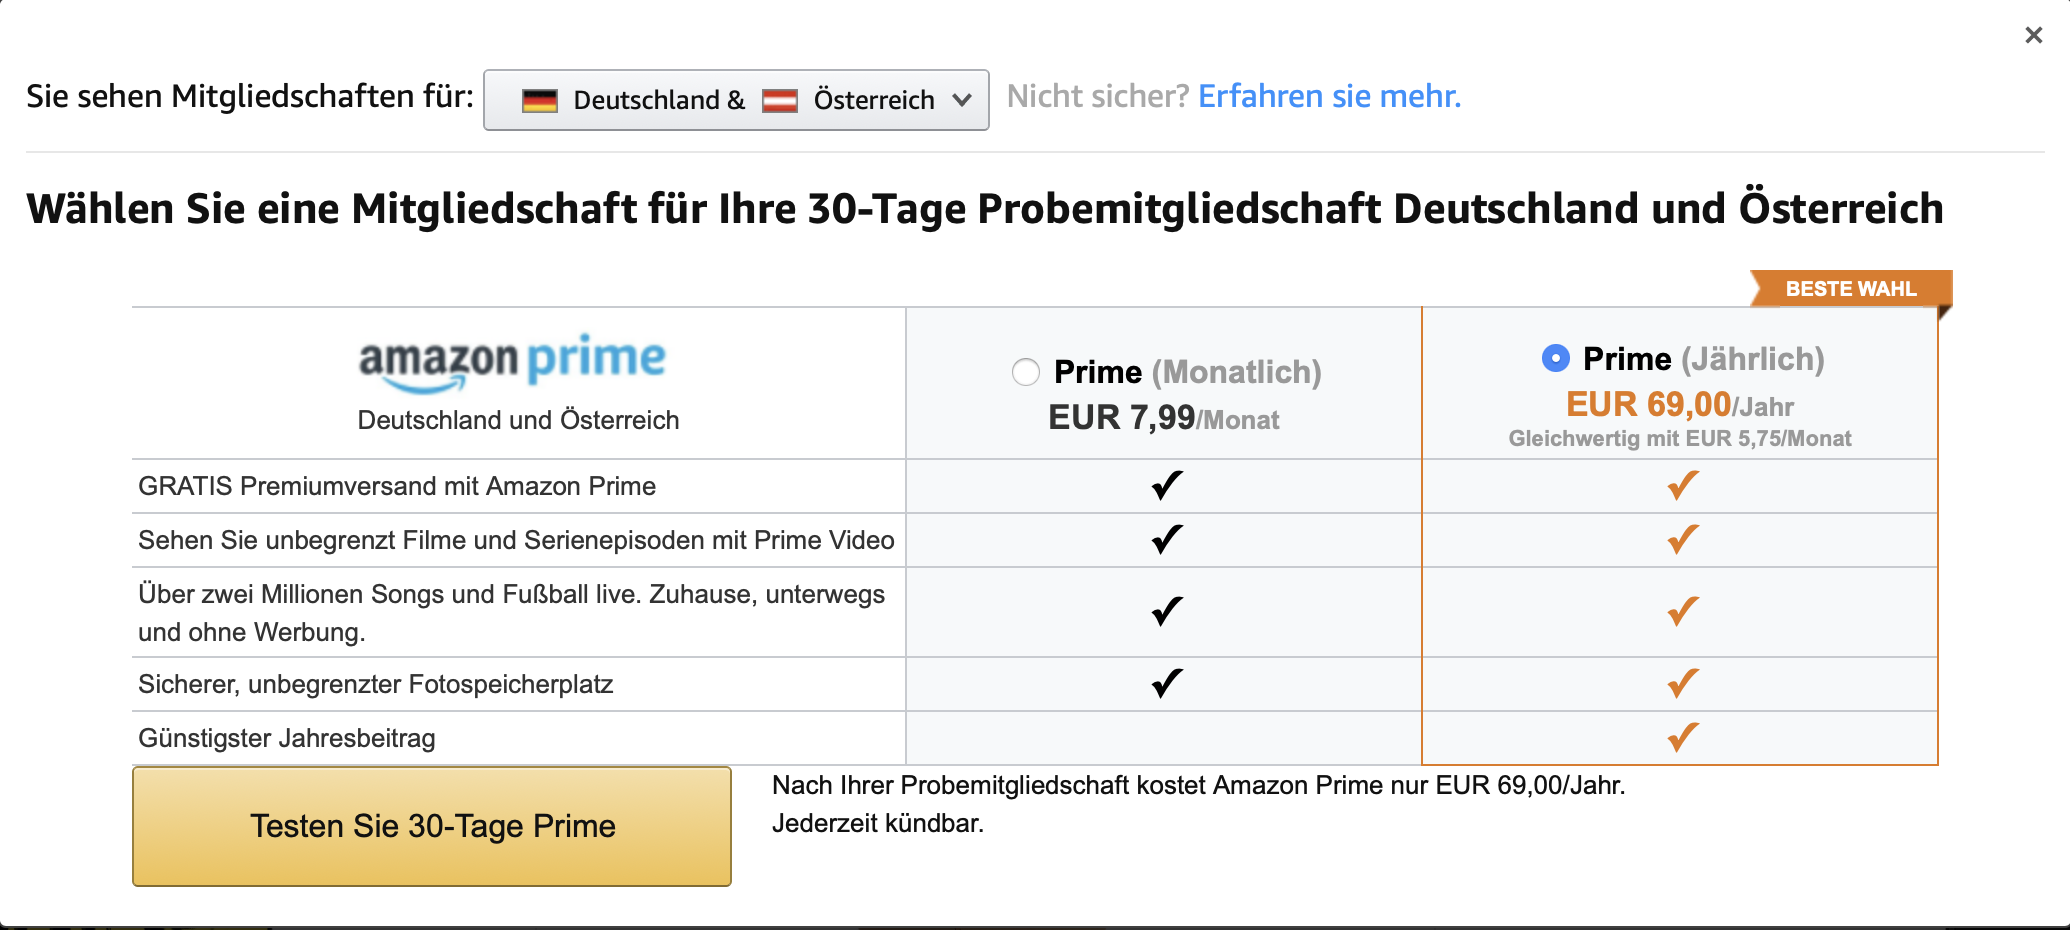Image resolution: width=2070 pixels, height=930 pixels.
Task: Click the chevron arrow next to Österreich
Action: click(x=962, y=100)
